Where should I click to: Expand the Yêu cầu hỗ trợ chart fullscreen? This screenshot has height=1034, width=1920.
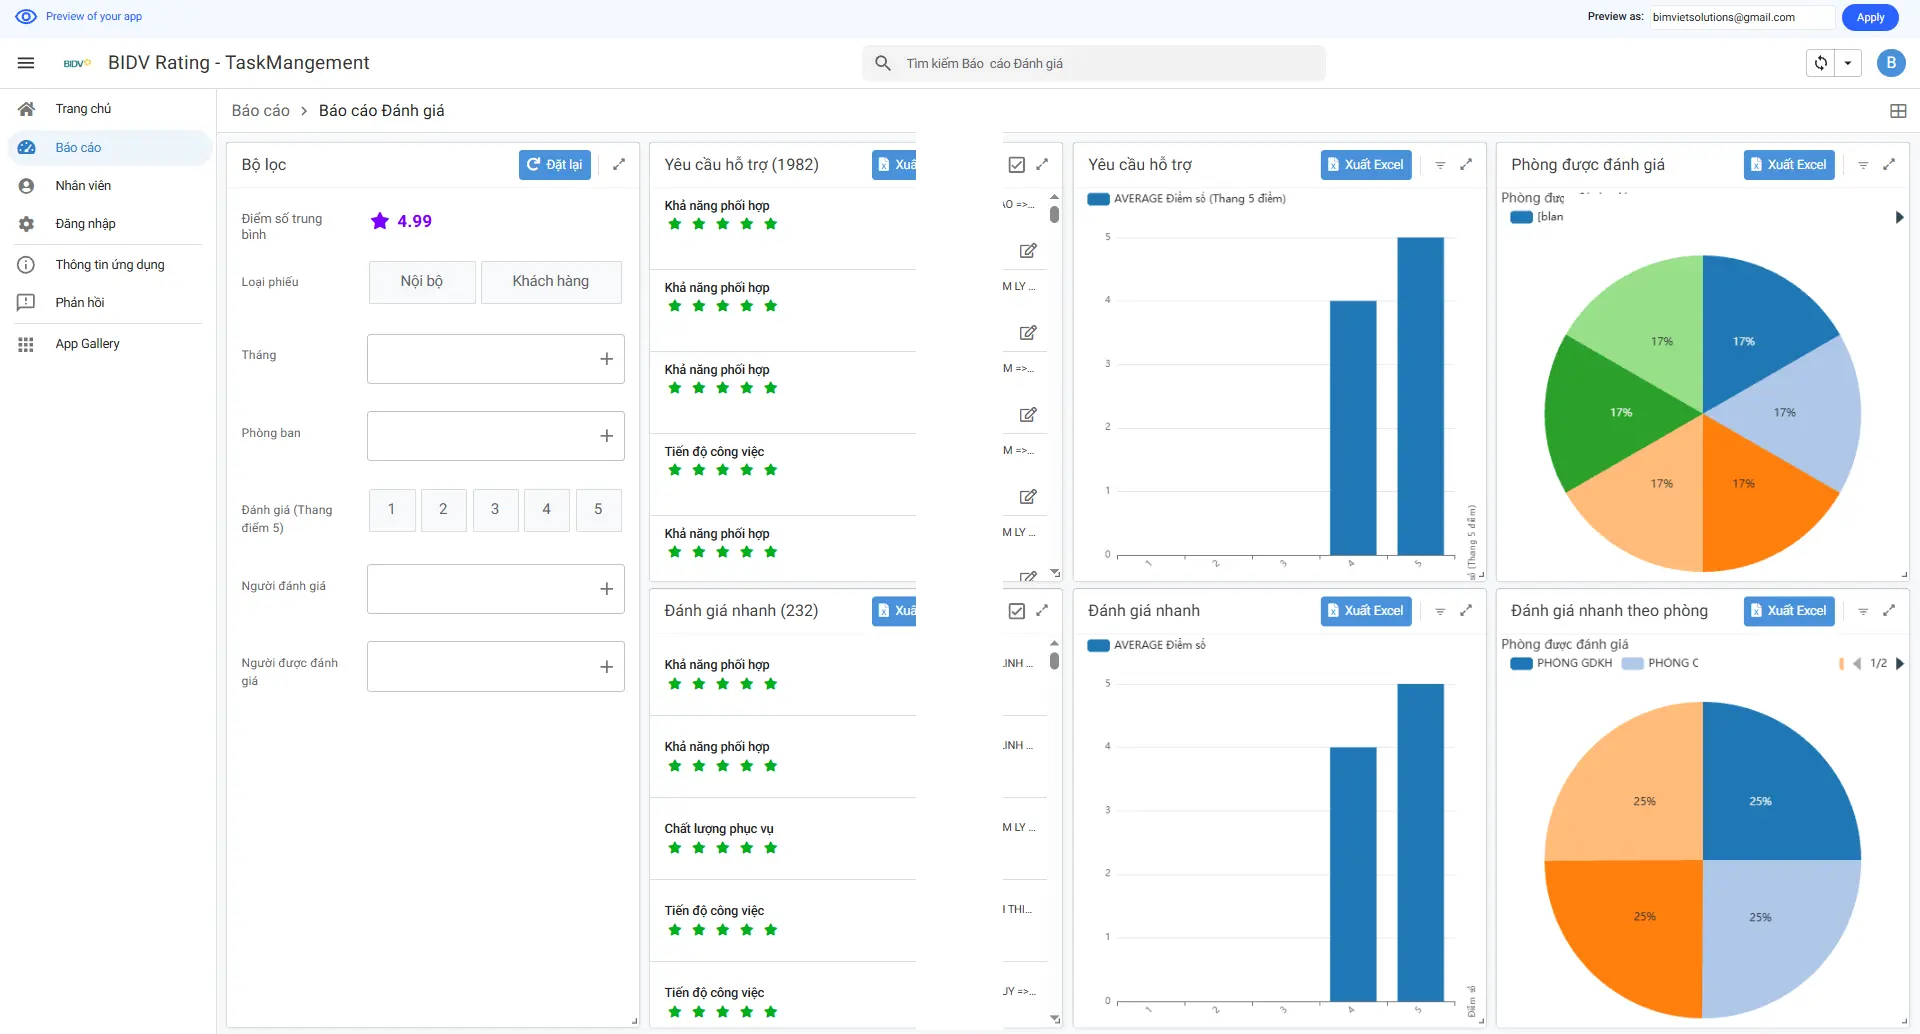click(x=1466, y=164)
